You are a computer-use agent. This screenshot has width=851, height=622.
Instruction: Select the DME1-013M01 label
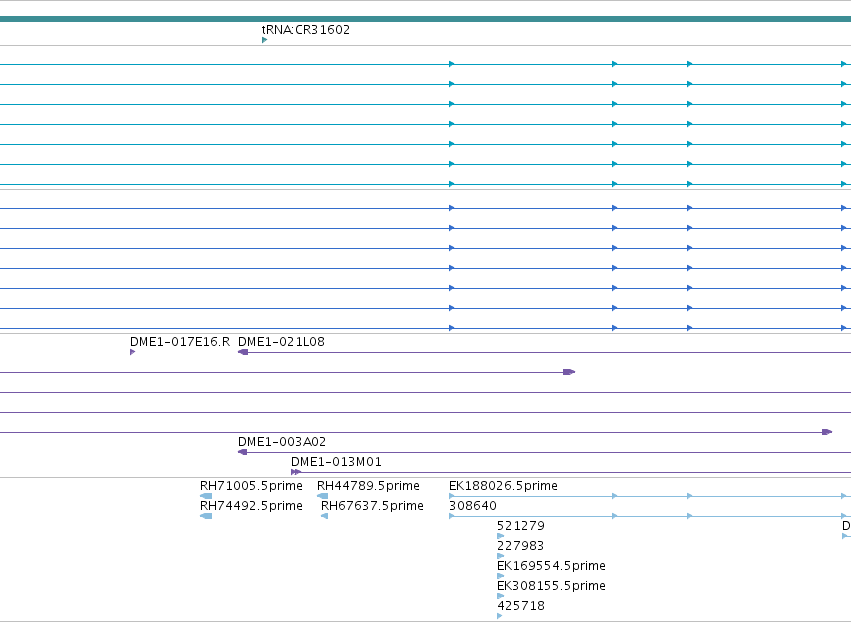pos(336,461)
